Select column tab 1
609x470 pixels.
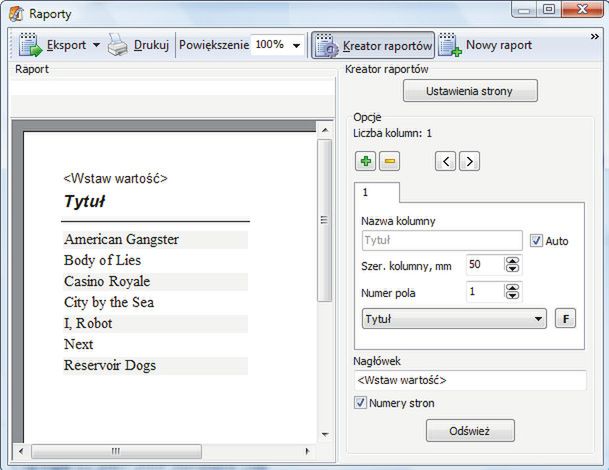(376, 191)
